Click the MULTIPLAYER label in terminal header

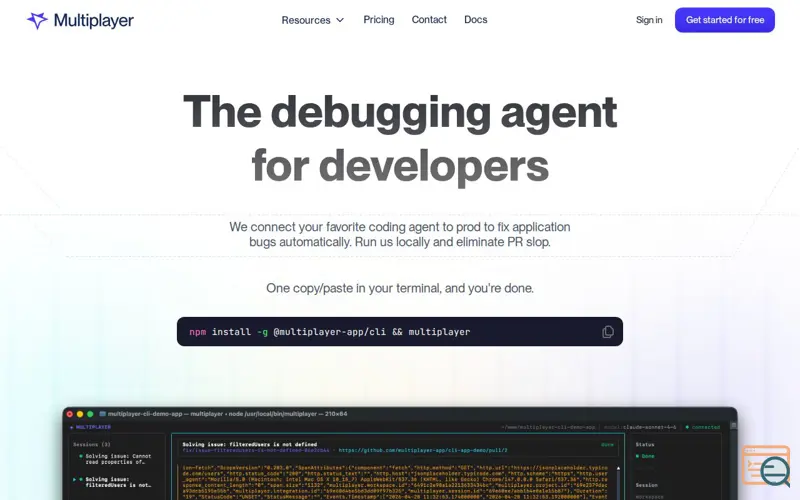coord(90,427)
